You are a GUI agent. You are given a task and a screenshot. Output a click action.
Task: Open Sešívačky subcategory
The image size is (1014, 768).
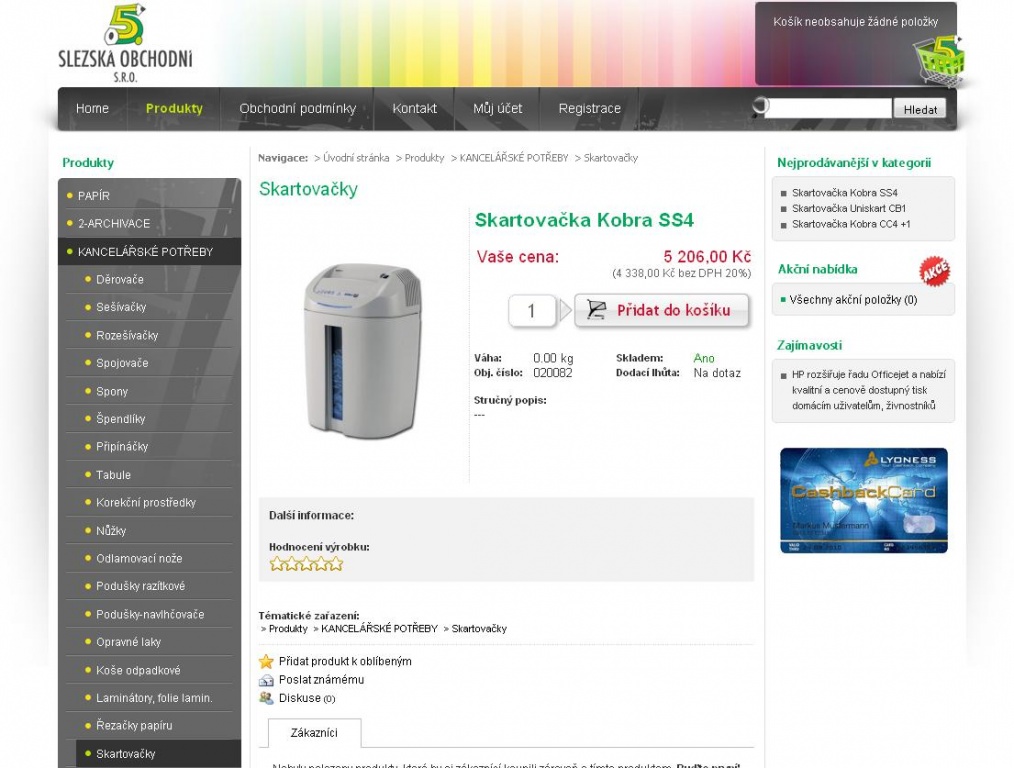click(121, 307)
